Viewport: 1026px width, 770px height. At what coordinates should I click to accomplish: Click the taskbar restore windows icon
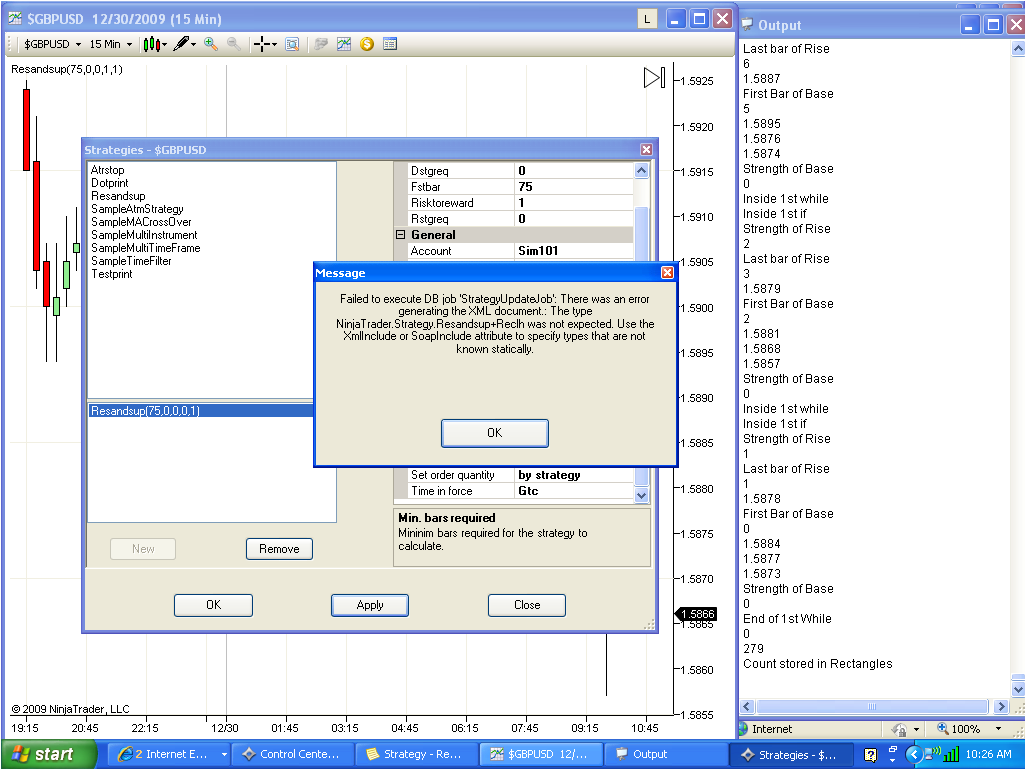893,751
